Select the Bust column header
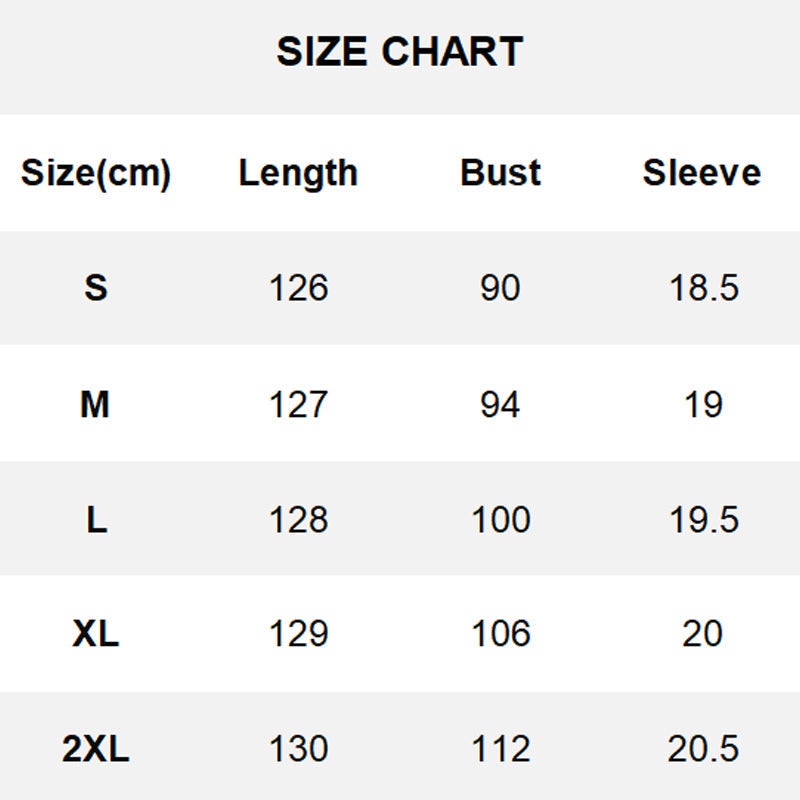800x800 pixels. [x=500, y=173]
